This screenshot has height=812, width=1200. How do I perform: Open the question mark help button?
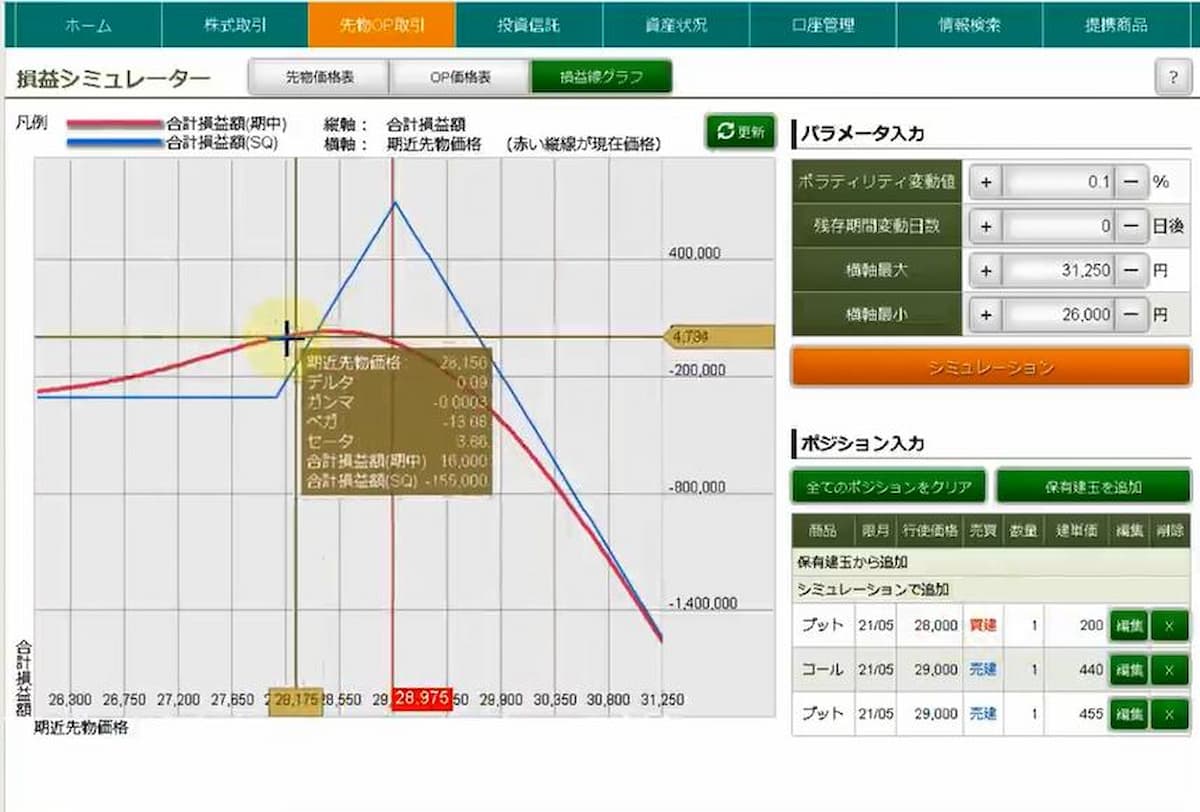pos(1171,78)
